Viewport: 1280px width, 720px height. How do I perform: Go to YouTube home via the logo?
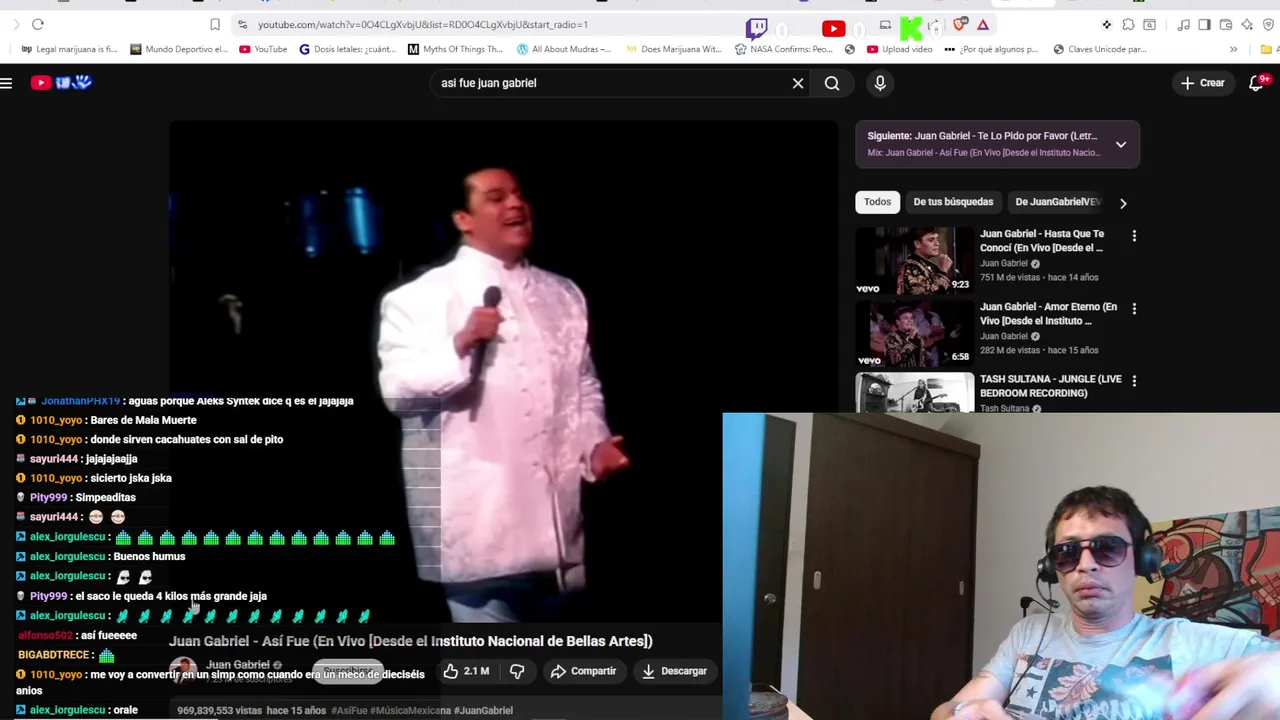(x=61, y=83)
